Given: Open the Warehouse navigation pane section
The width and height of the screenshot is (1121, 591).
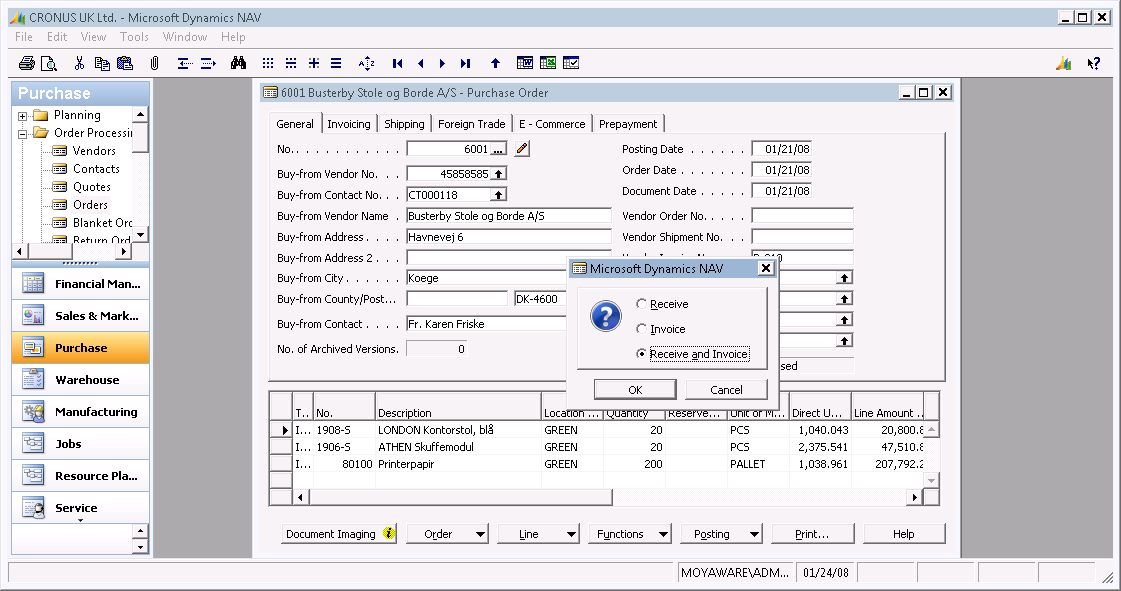Looking at the screenshot, I should click(81, 379).
